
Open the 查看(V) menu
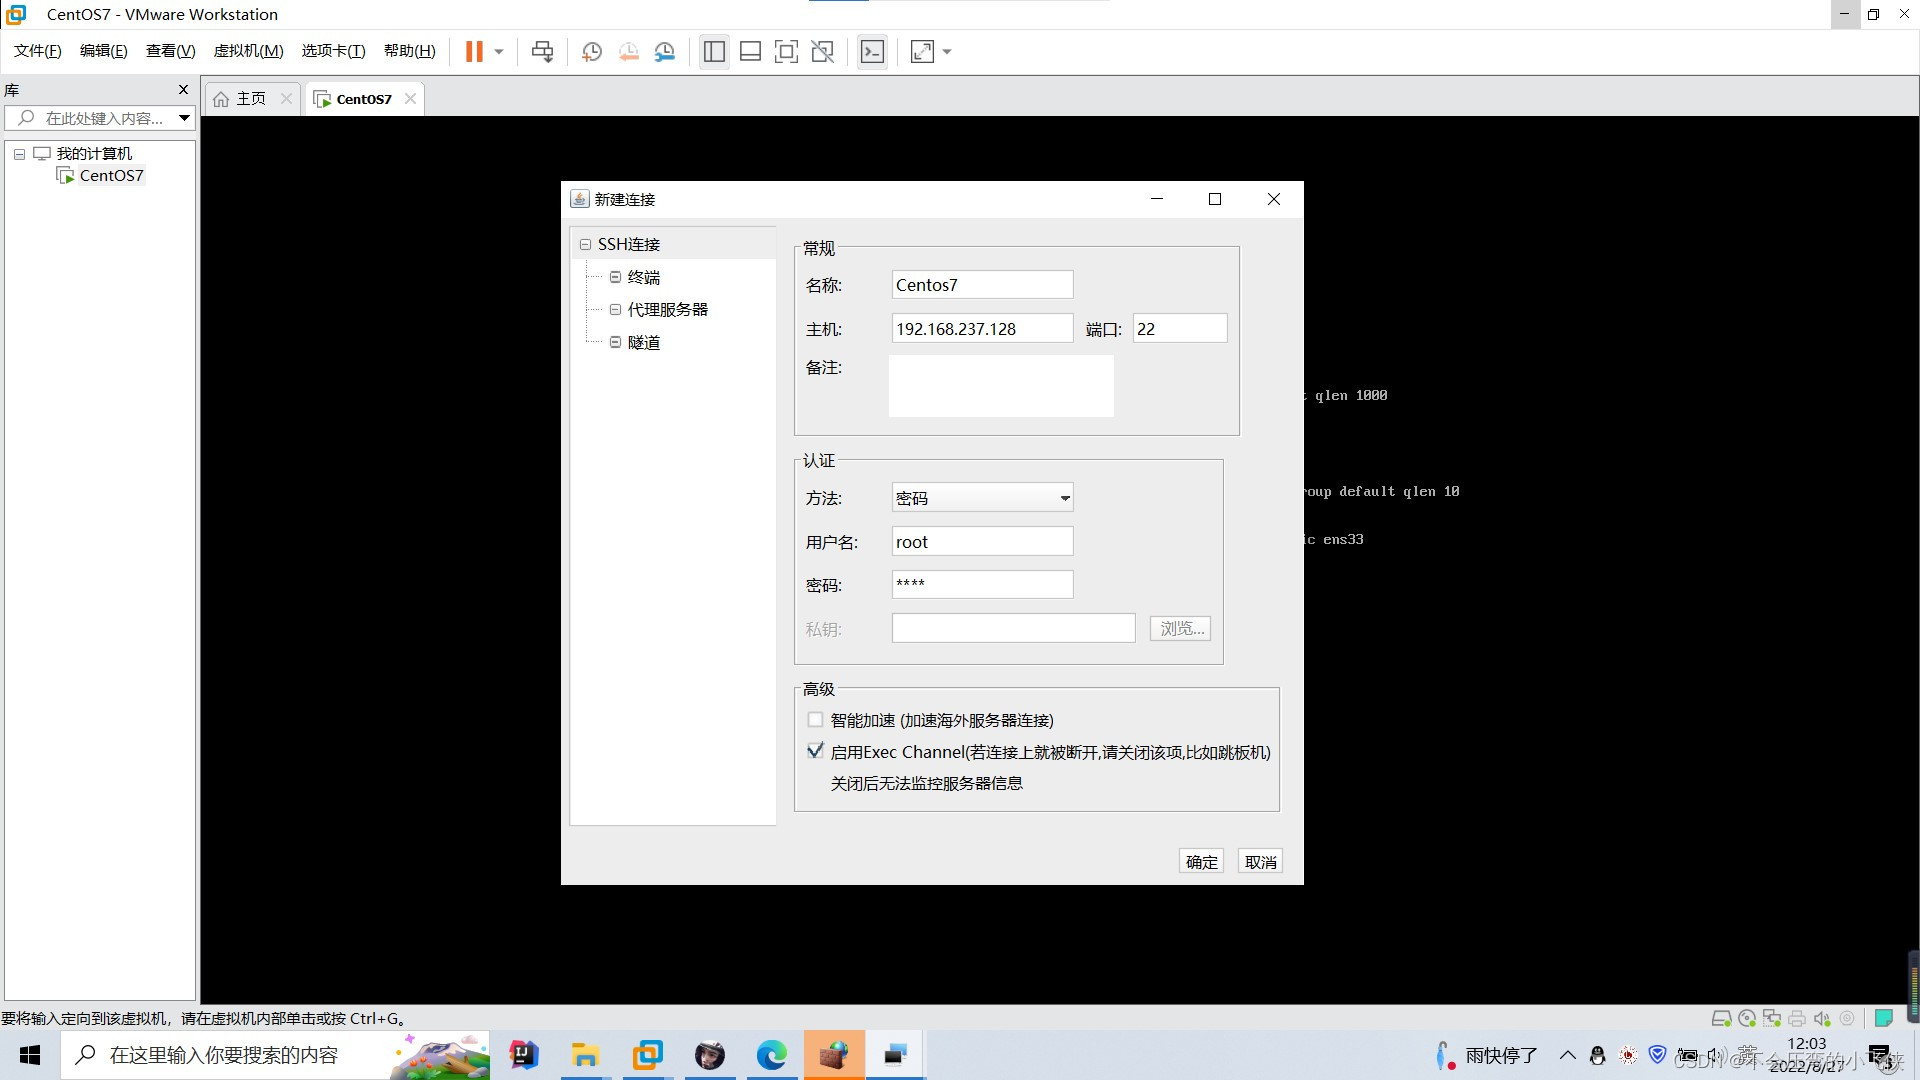pos(171,51)
